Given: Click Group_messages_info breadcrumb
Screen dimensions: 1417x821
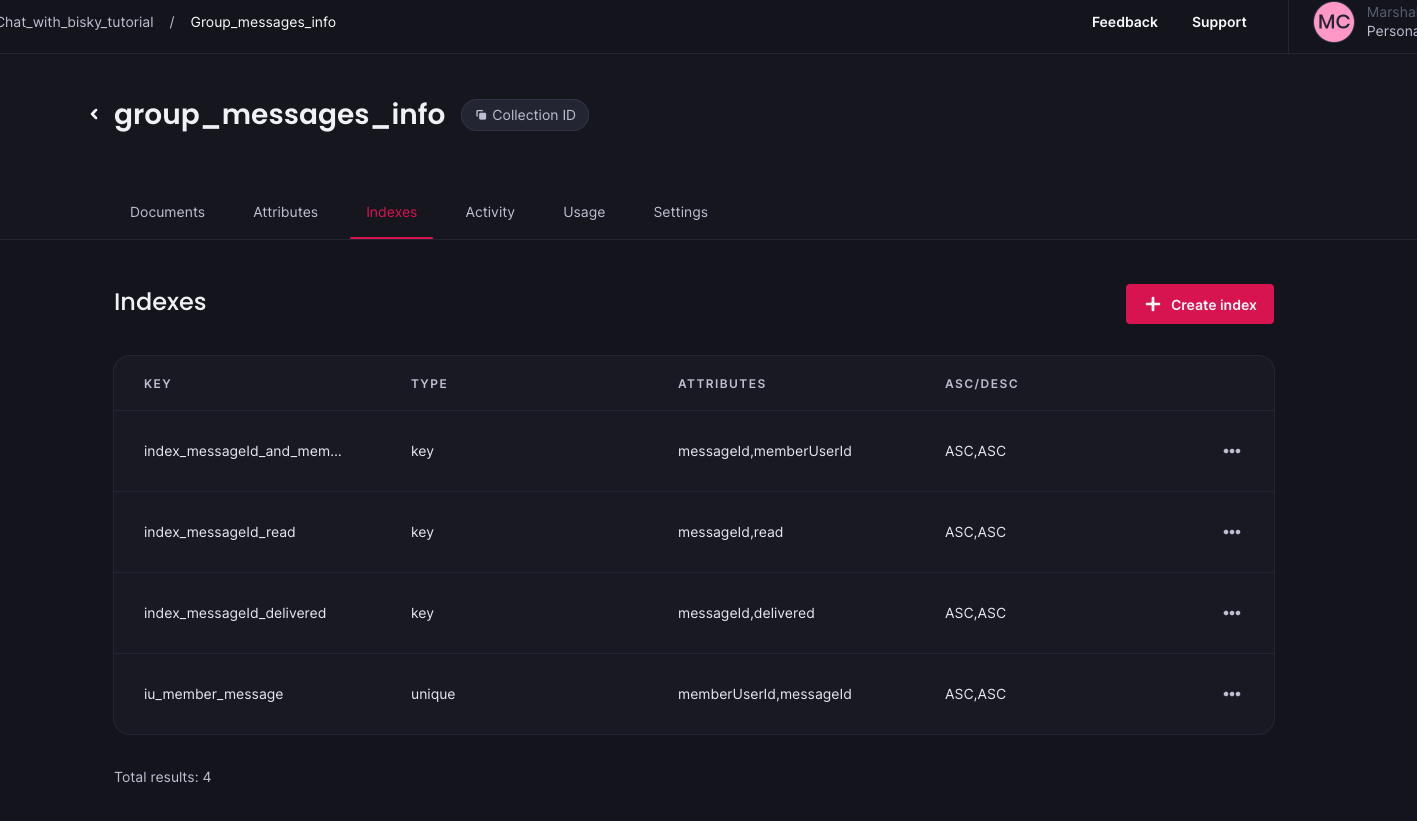Looking at the screenshot, I should 263,22.
